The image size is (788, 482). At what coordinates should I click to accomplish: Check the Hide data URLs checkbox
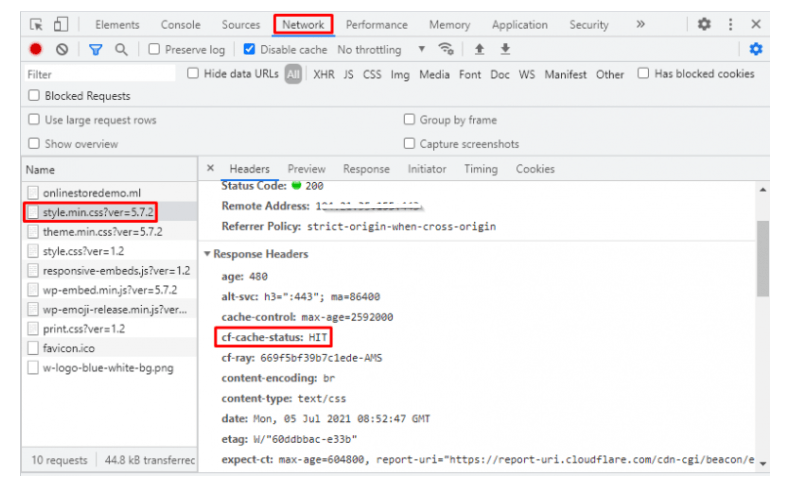(x=194, y=74)
